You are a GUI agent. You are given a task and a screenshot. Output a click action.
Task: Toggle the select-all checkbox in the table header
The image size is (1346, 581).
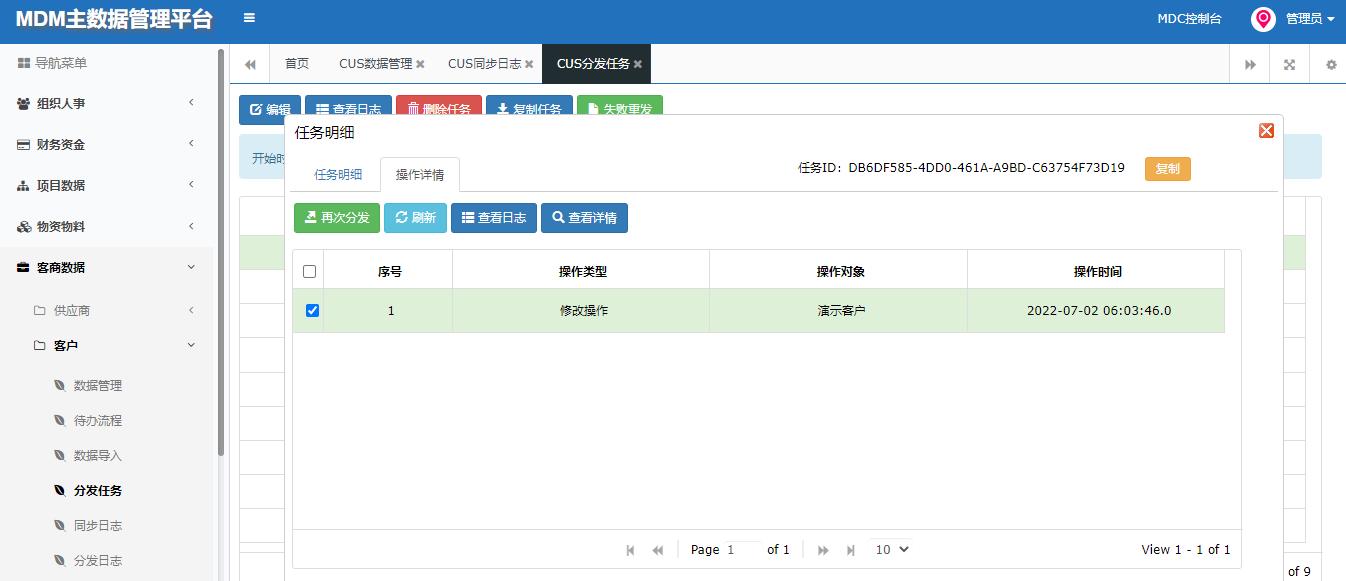(x=310, y=269)
